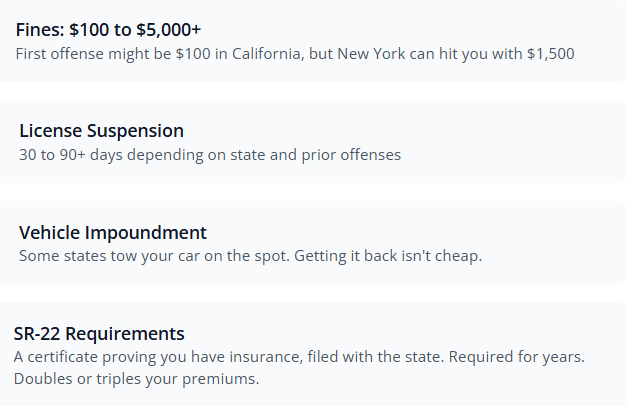Click the "Doubles or triples your premiums" line
The image size is (626, 406).
[x=136, y=379]
